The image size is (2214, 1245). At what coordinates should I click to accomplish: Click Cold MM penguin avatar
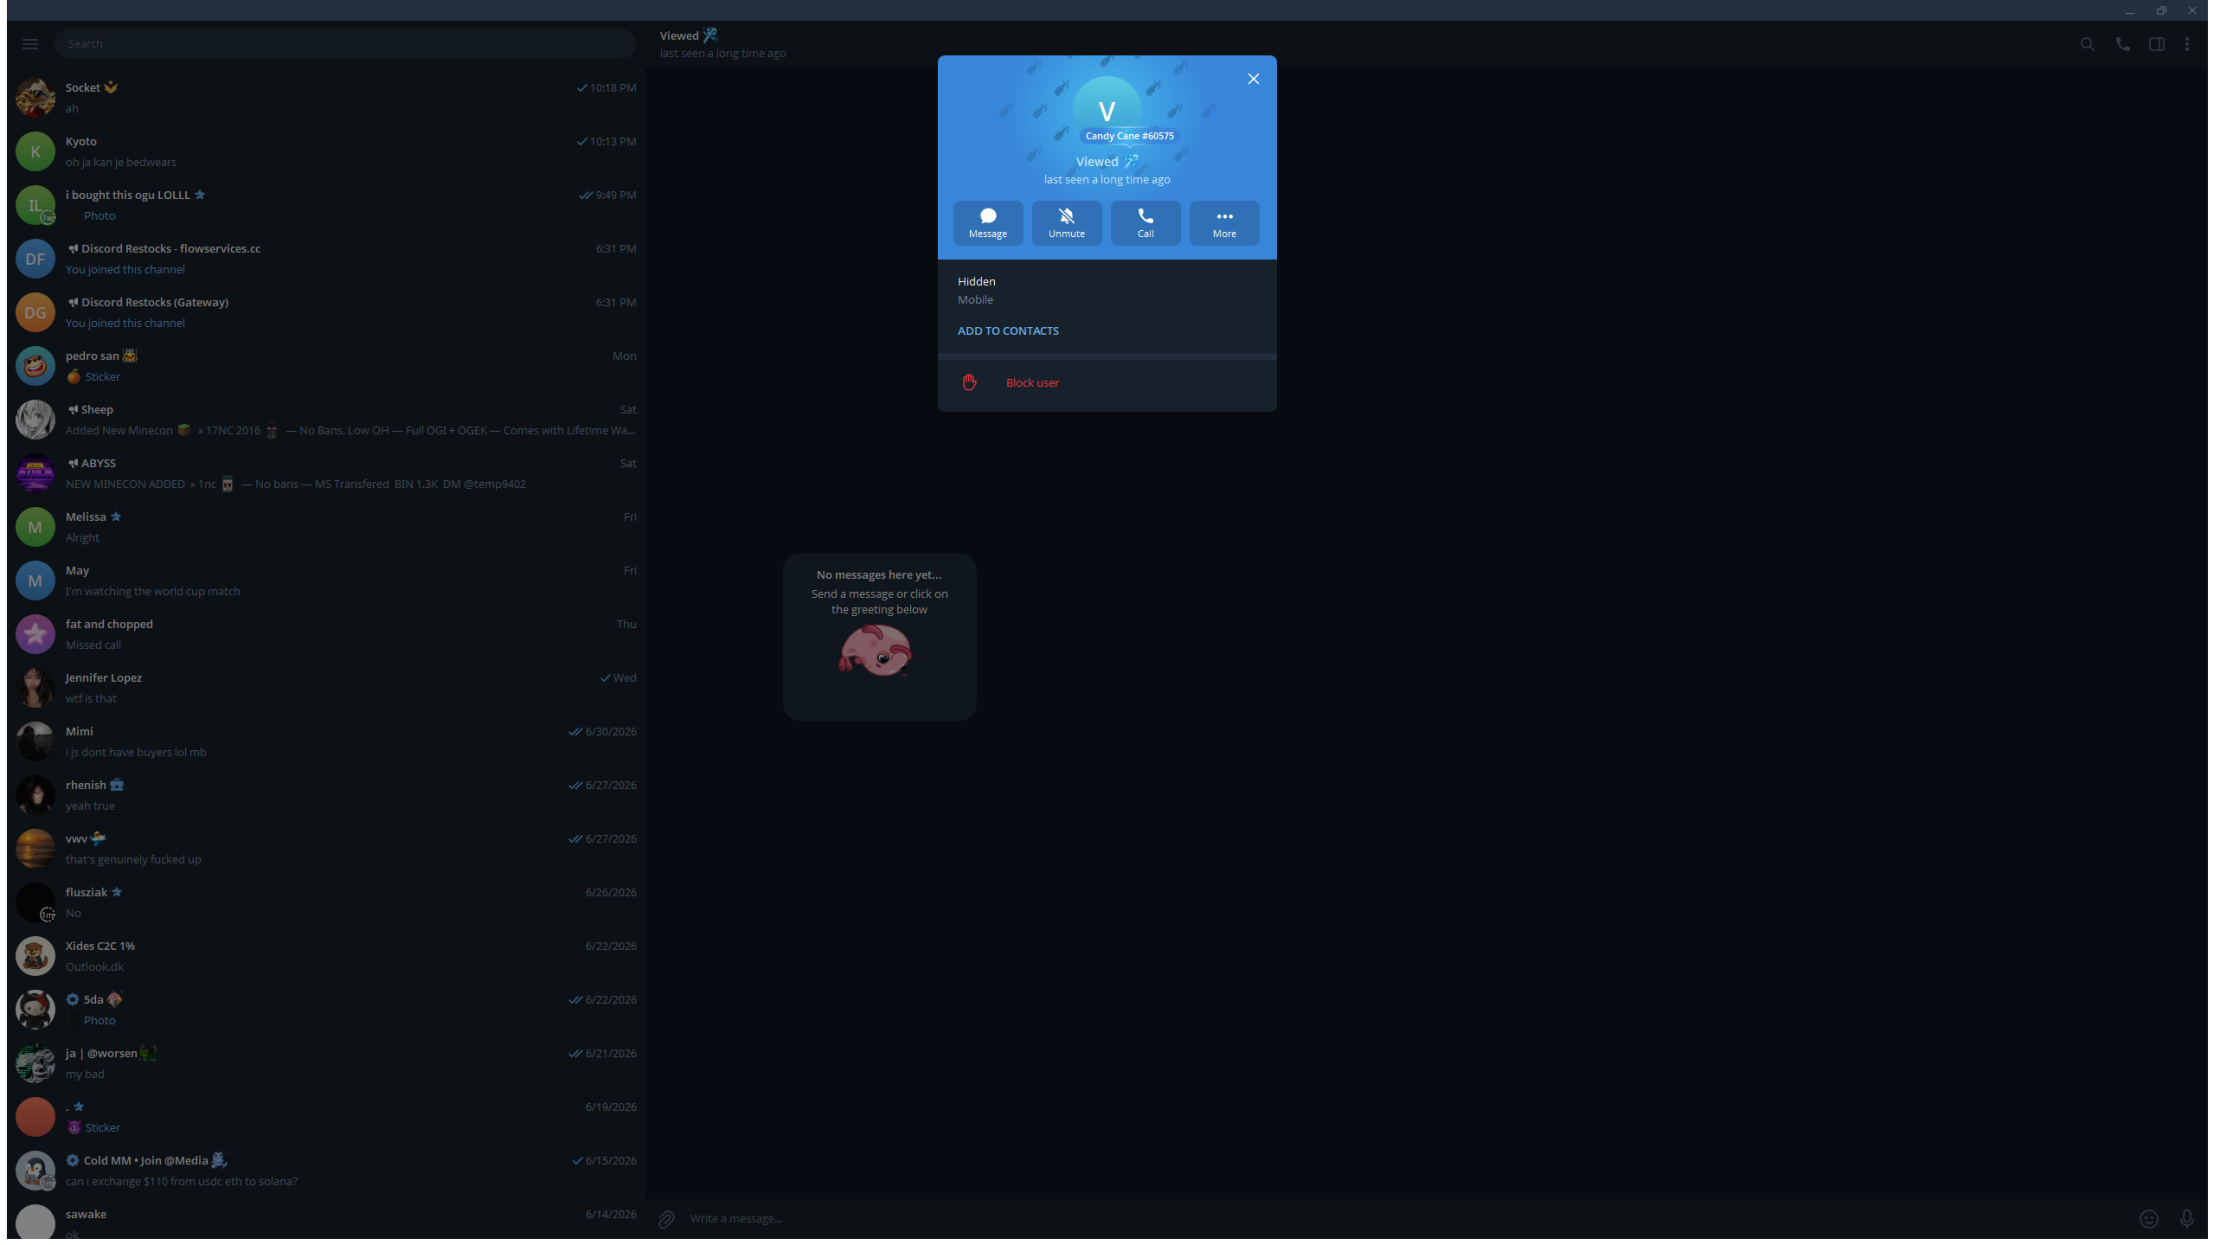(x=35, y=1171)
